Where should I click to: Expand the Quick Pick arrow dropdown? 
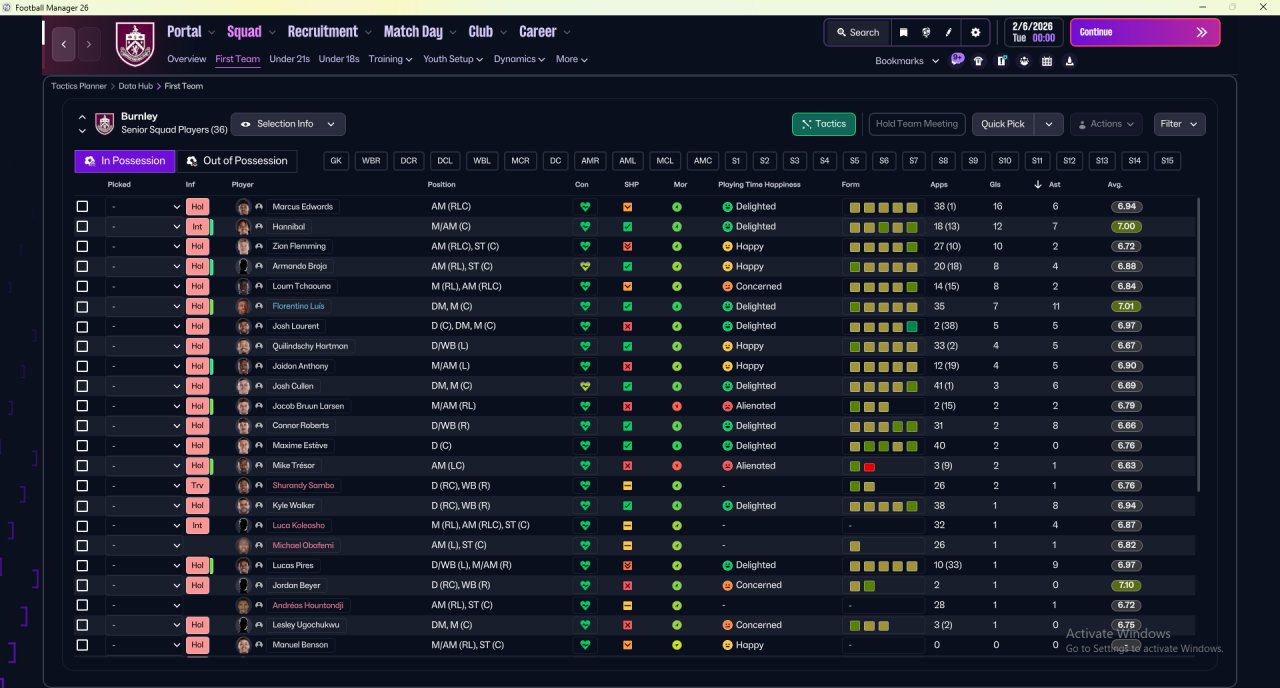[1048, 124]
